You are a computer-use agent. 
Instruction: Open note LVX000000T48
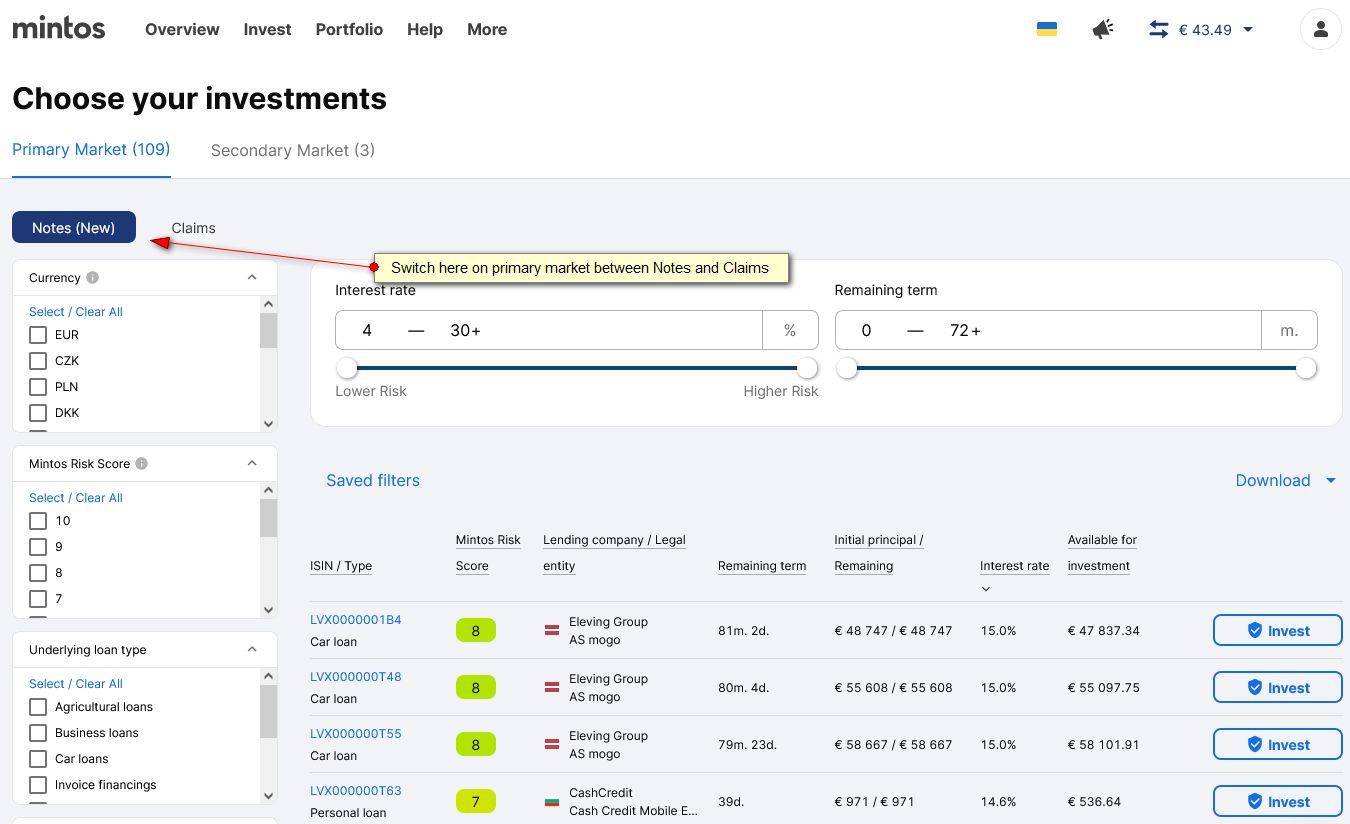356,677
